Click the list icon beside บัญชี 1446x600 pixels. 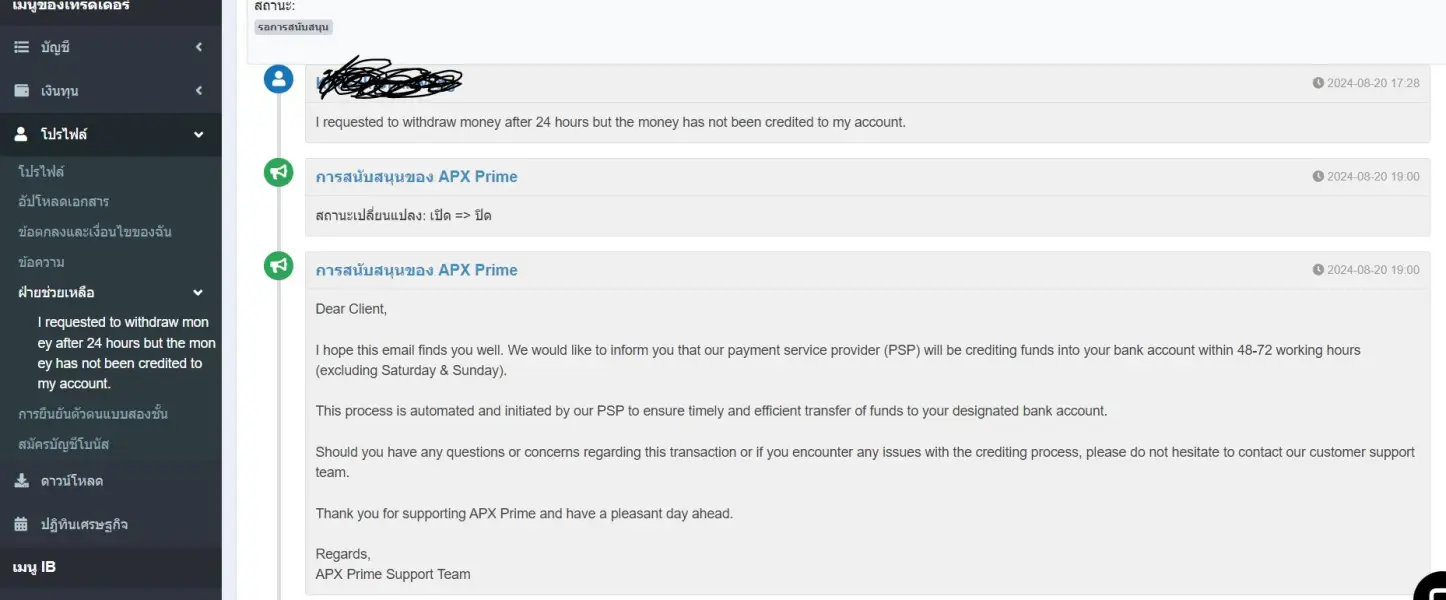pyautogui.click(x=21, y=47)
